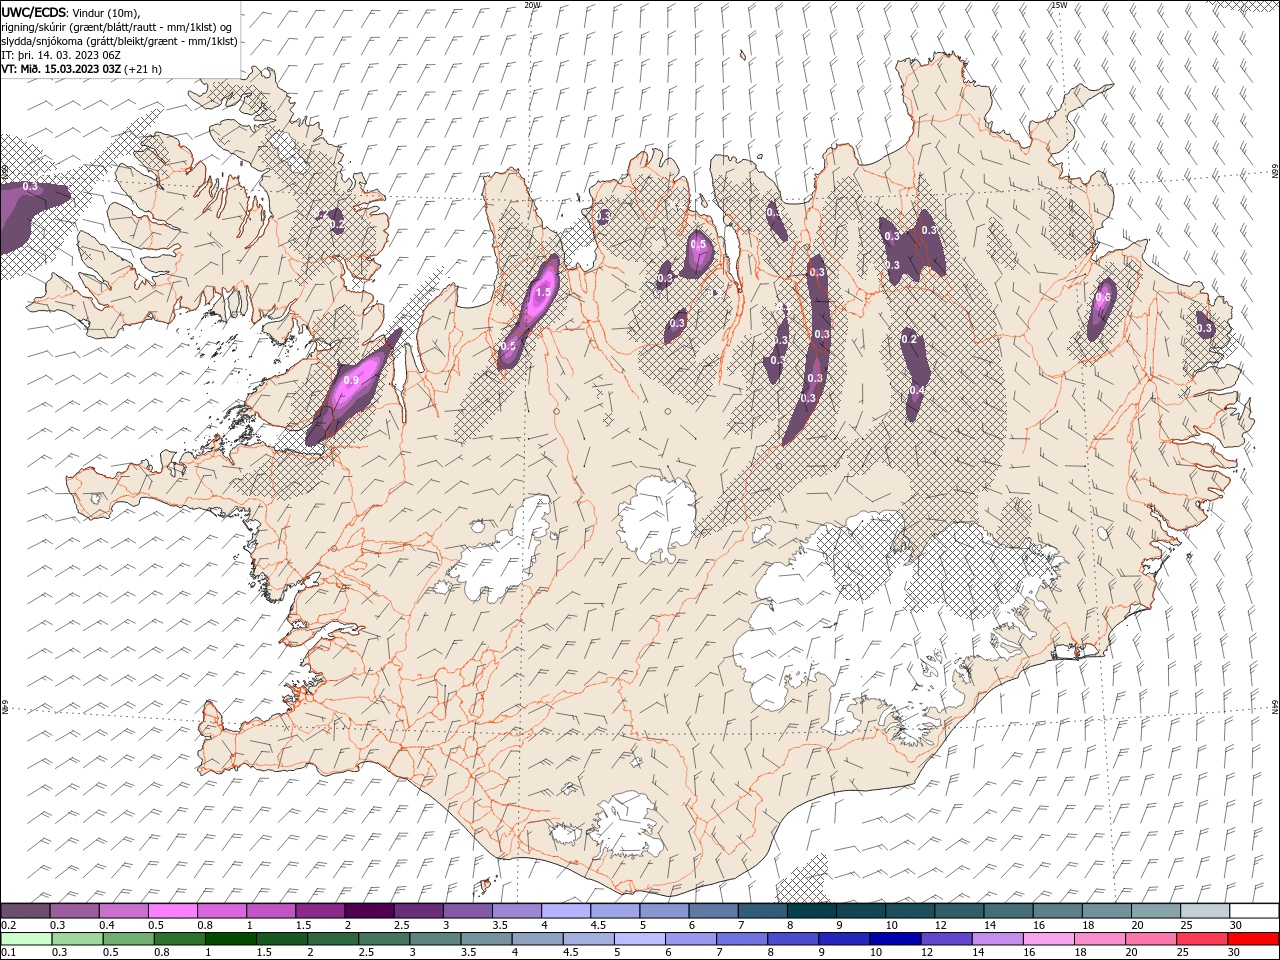Click the 0.4 snowfall value on the map

point(916,390)
